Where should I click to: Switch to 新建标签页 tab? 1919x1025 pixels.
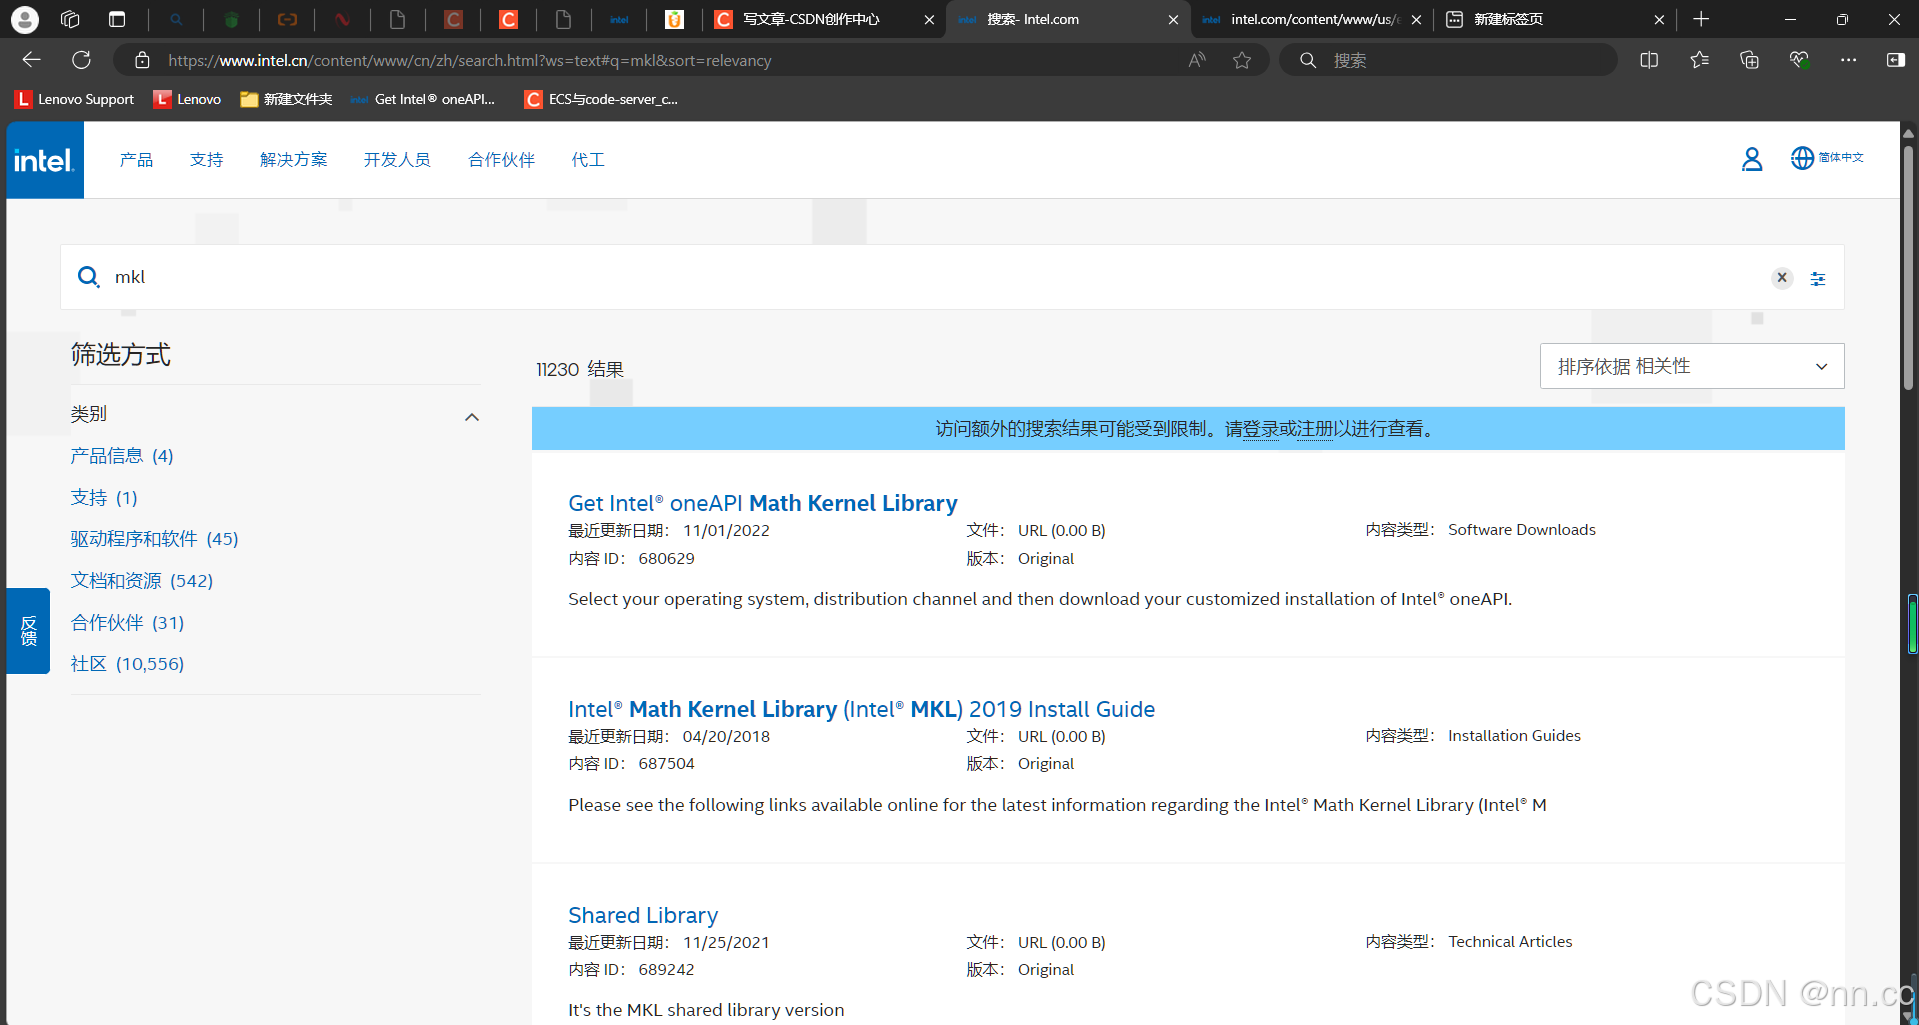(1509, 19)
